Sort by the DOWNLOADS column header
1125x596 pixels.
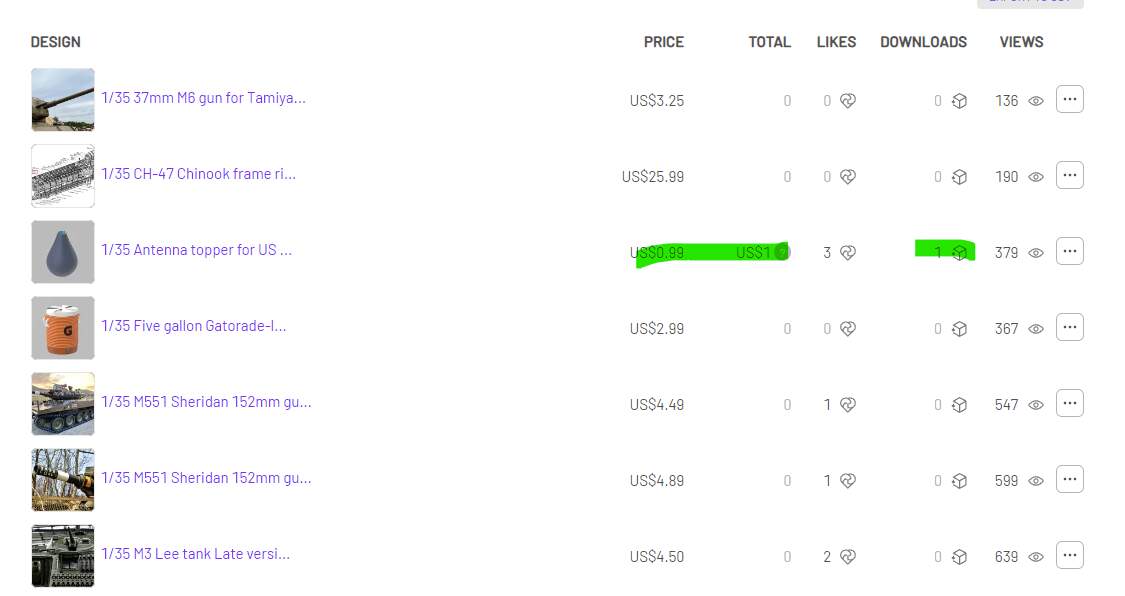point(923,42)
